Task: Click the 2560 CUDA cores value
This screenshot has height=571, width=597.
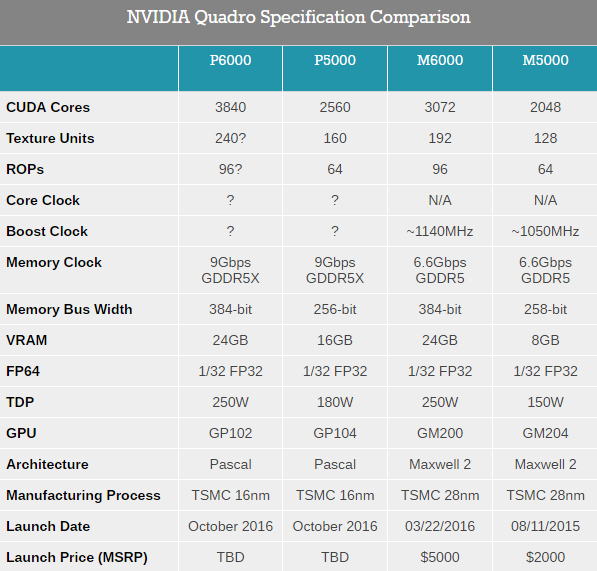Action: click(x=335, y=107)
